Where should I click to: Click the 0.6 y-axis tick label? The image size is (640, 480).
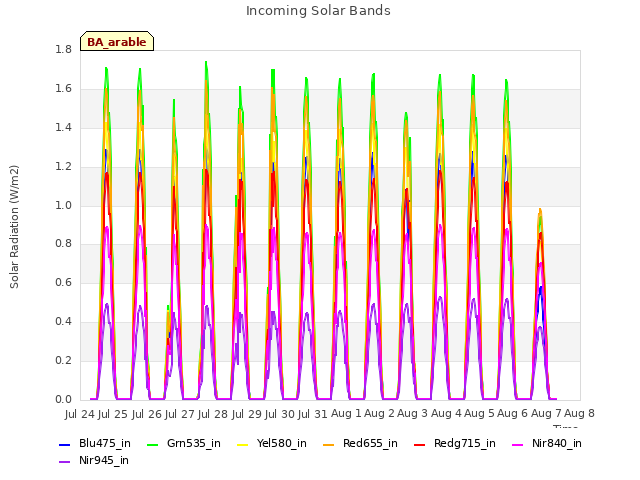[x=63, y=283]
